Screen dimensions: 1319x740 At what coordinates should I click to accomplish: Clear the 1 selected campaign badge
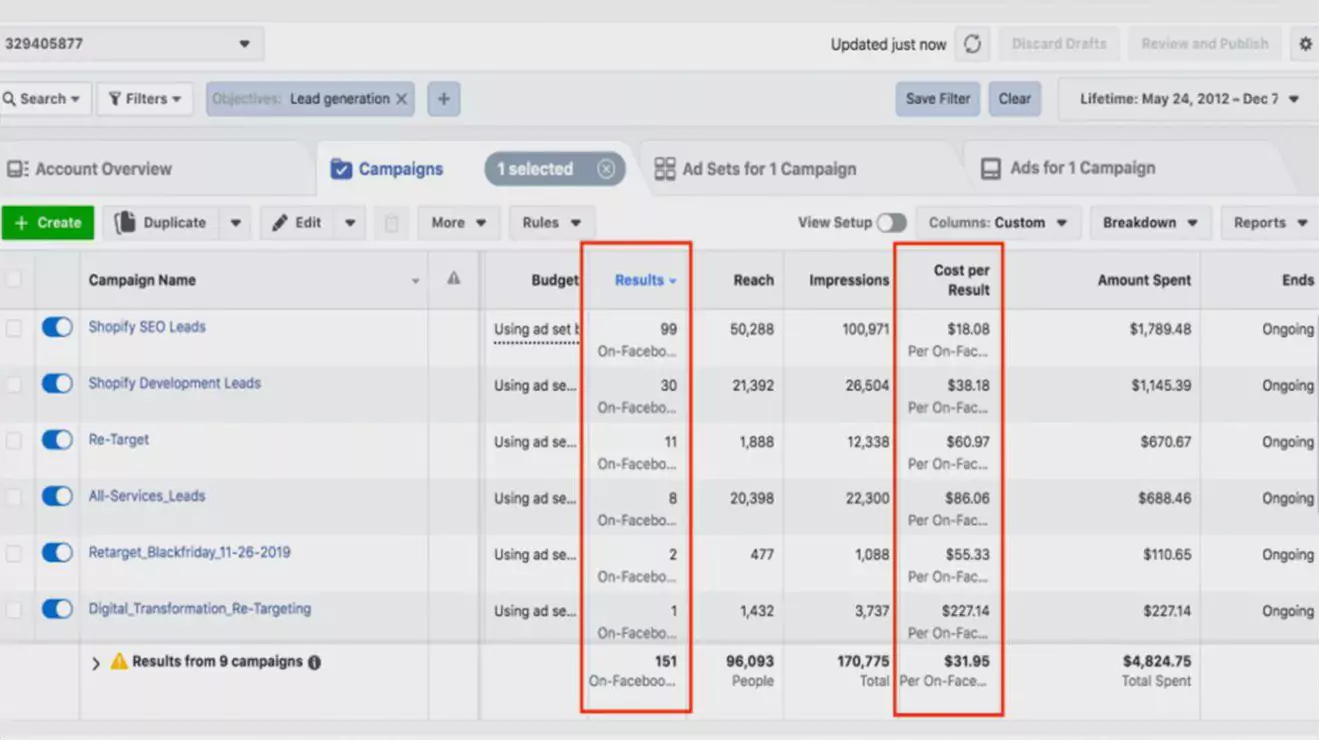[606, 169]
